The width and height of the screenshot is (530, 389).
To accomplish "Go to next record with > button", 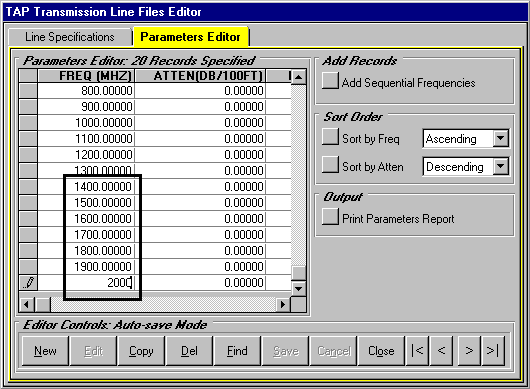I will (469, 351).
